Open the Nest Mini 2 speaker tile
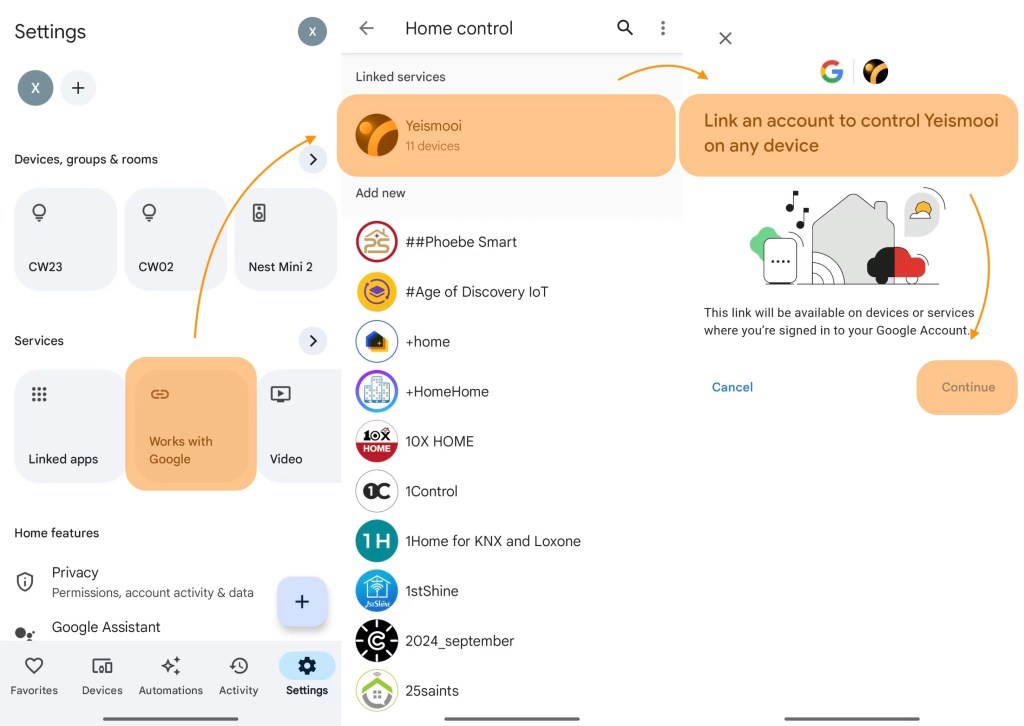The height and width of the screenshot is (726, 1024). (x=284, y=239)
